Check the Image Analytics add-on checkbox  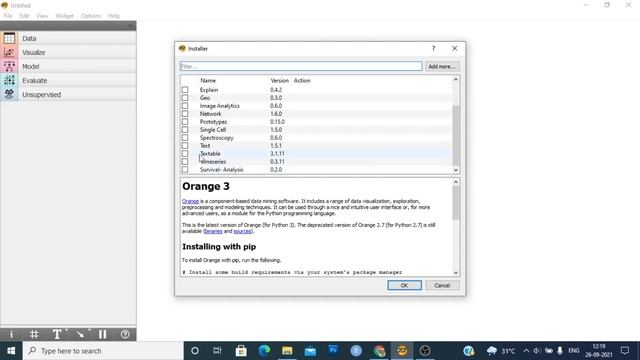click(x=185, y=106)
